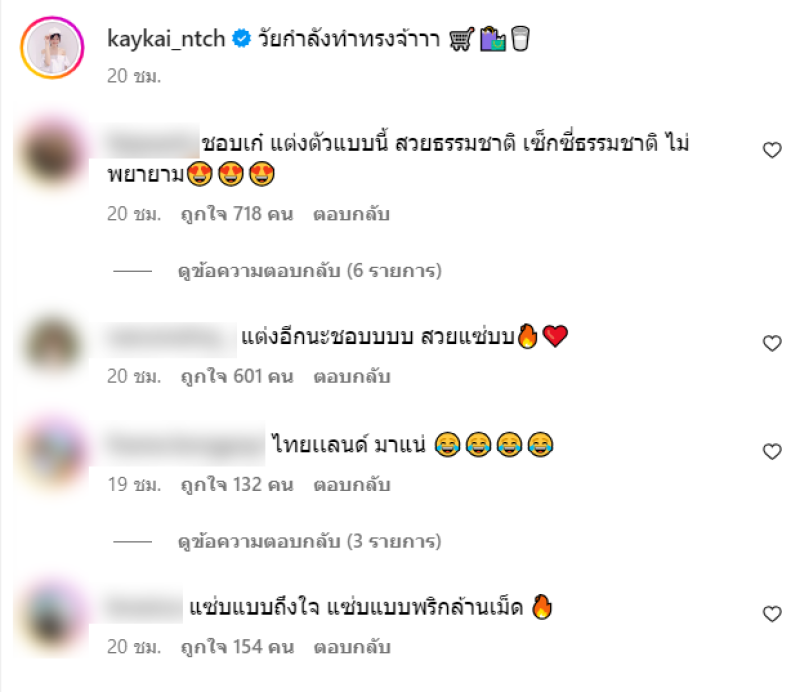Open avatar beside แต่งอีกนะชอบบบบ comment

(x=52, y=345)
